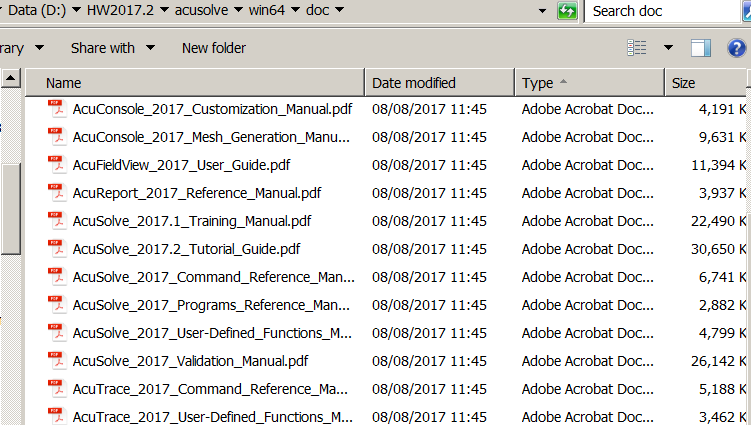
Task: Select AcuConsole_2017_Mesh_Generation_Manu... file name
Action: 211,137
